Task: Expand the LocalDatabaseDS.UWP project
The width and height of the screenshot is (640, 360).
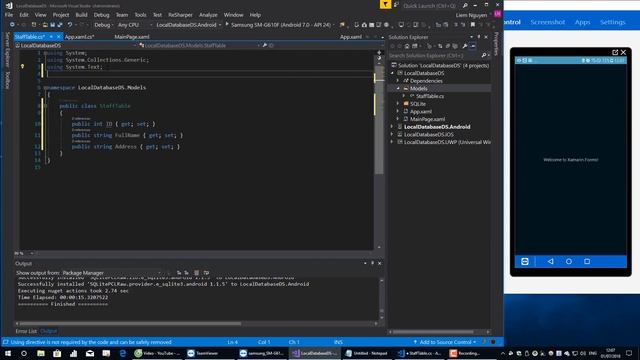Action: coord(392,142)
